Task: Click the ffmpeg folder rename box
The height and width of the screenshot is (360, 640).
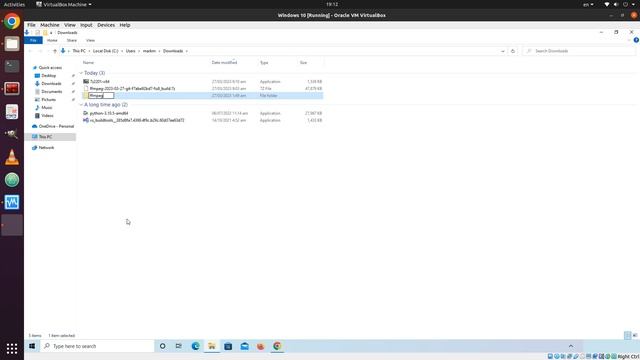Action: 101,96
